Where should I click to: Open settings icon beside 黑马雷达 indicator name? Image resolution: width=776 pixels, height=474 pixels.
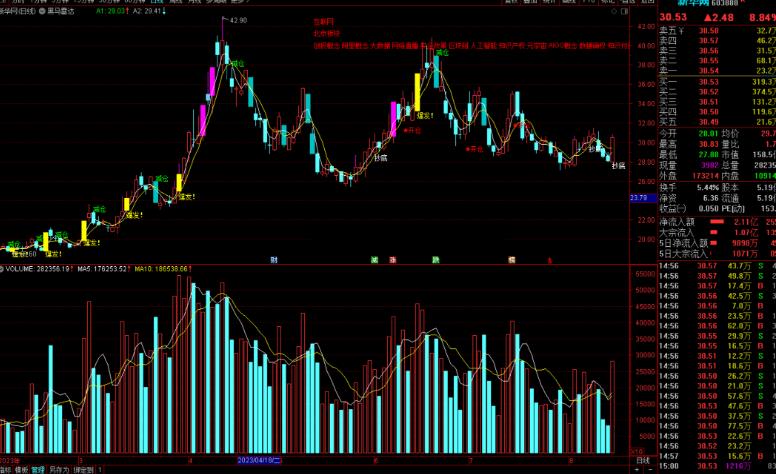tap(42, 11)
